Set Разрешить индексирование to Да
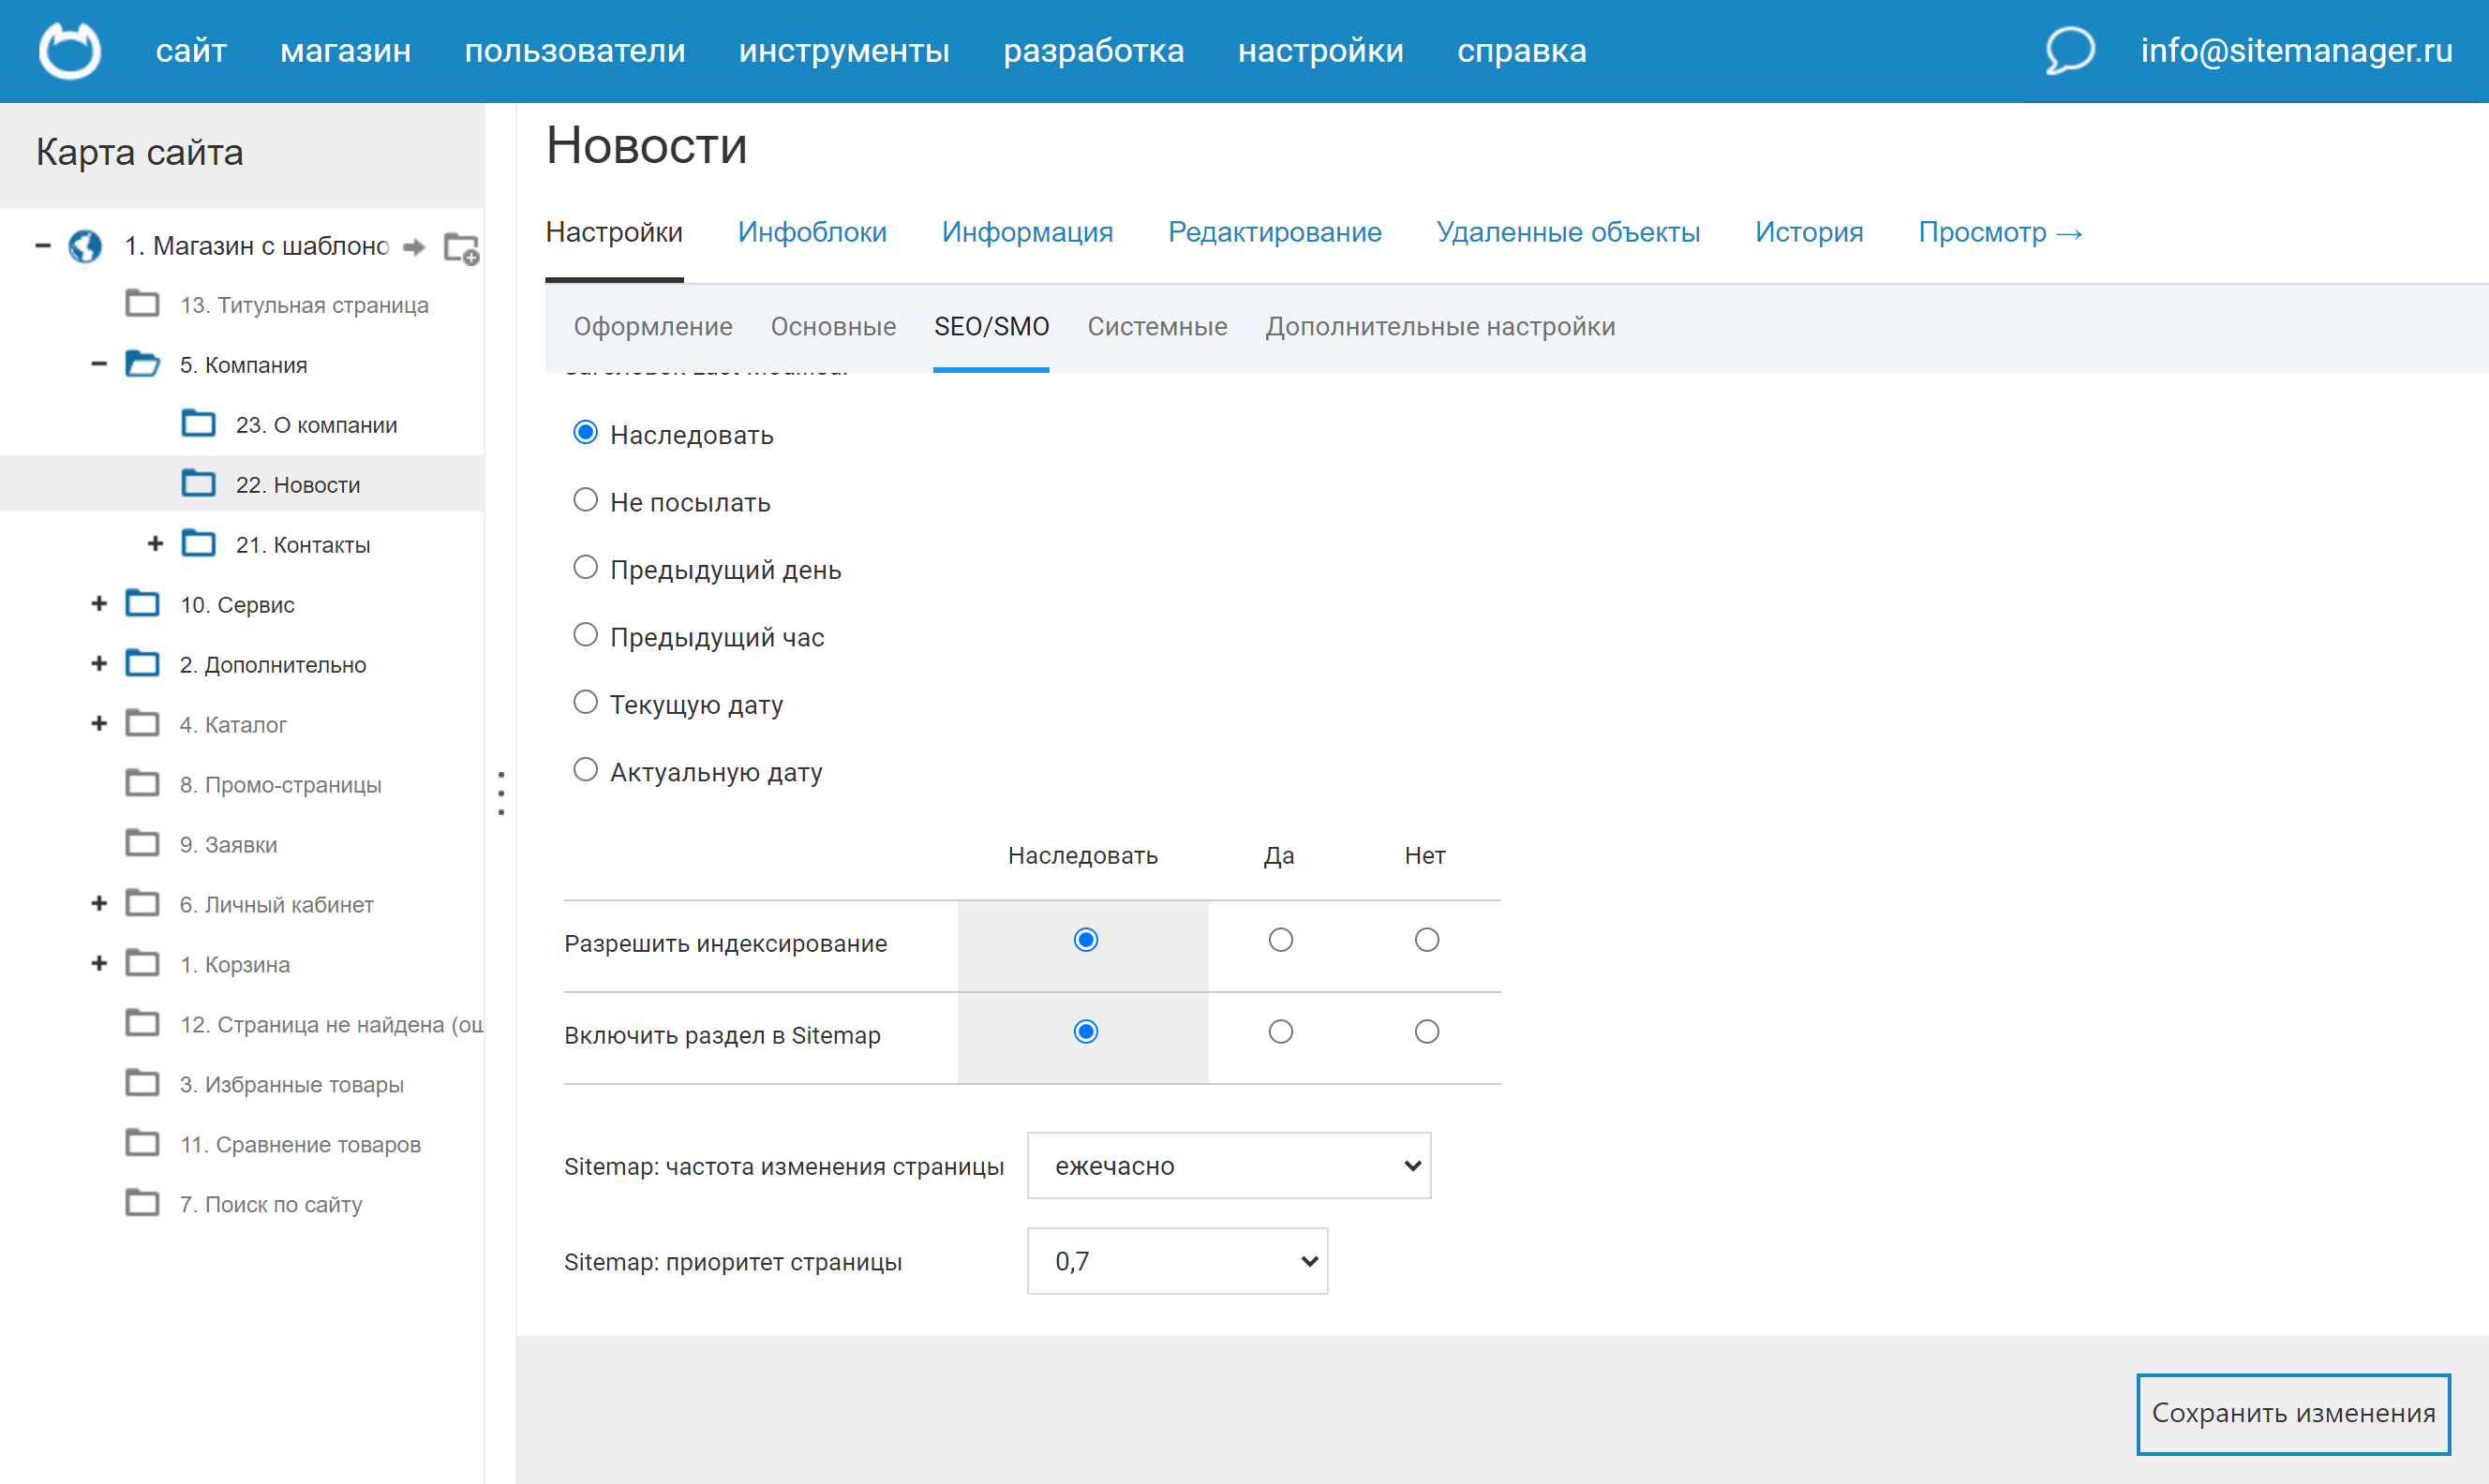The image size is (2489, 1484). (1279, 939)
